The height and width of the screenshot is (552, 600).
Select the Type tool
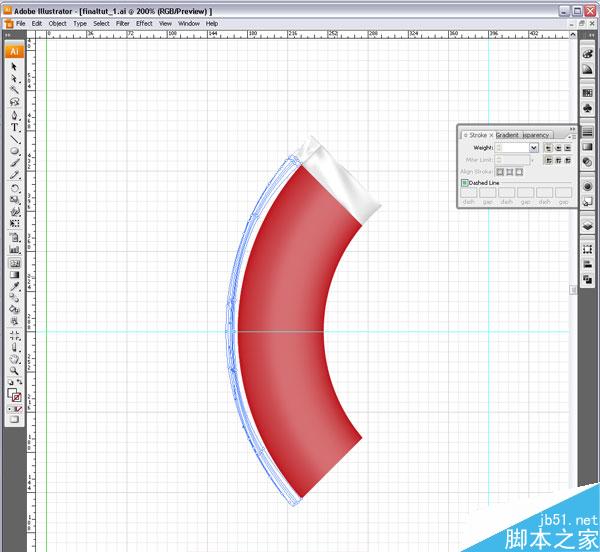pyautogui.click(x=14, y=127)
